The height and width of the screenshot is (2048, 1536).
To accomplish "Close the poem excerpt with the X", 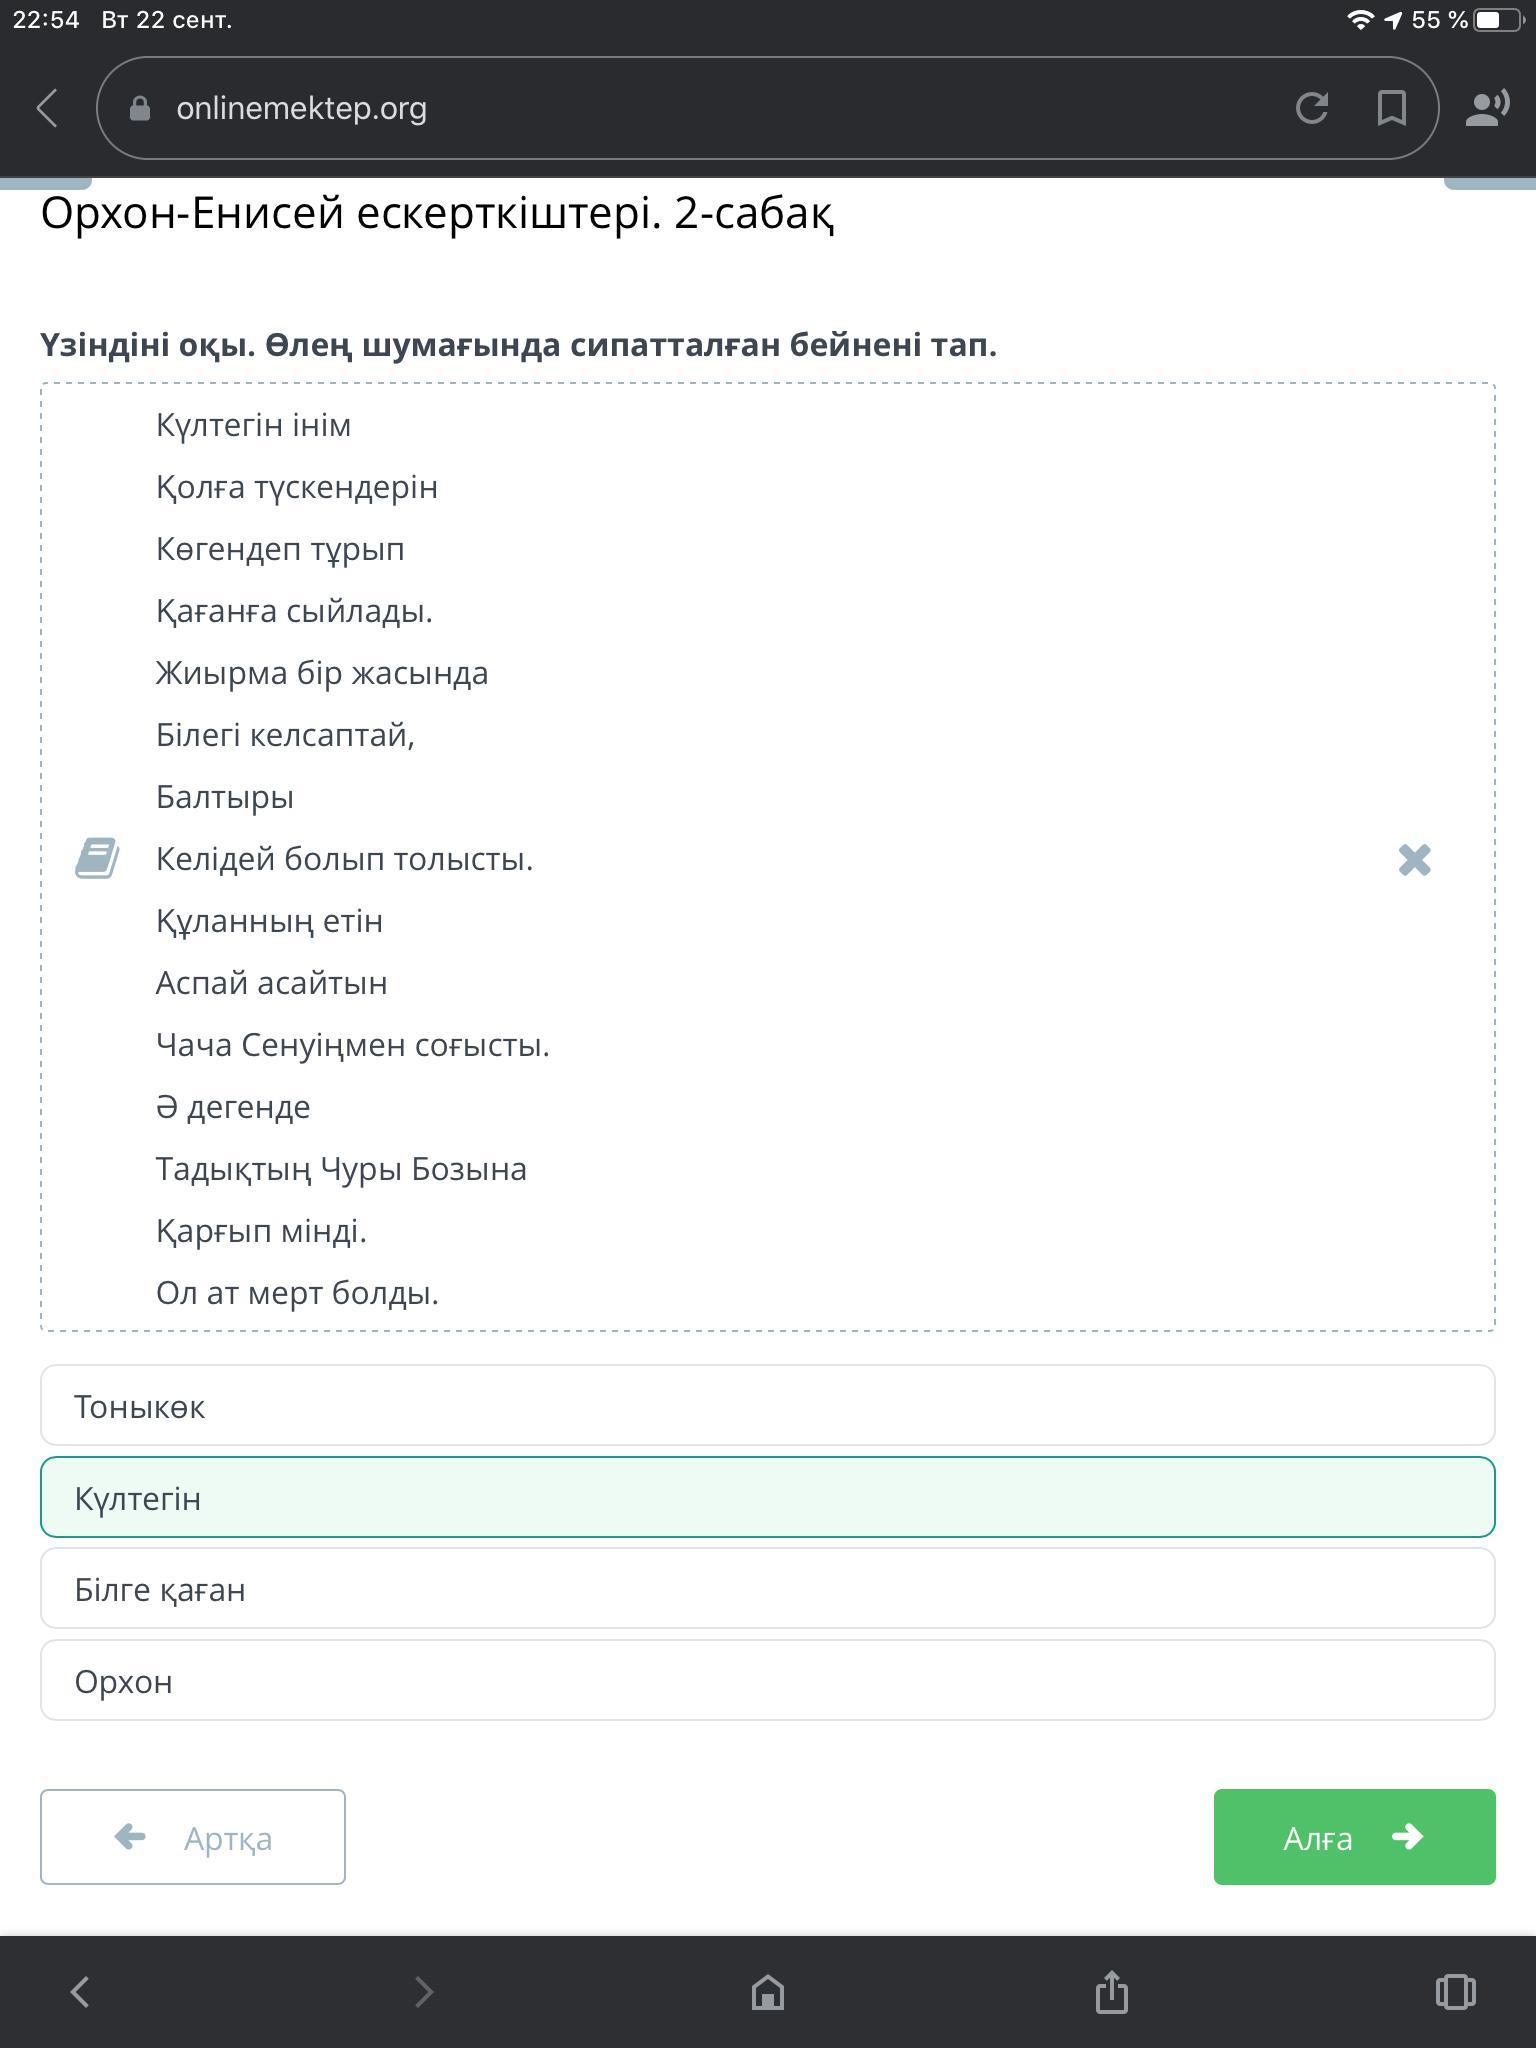I will tap(1414, 859).
